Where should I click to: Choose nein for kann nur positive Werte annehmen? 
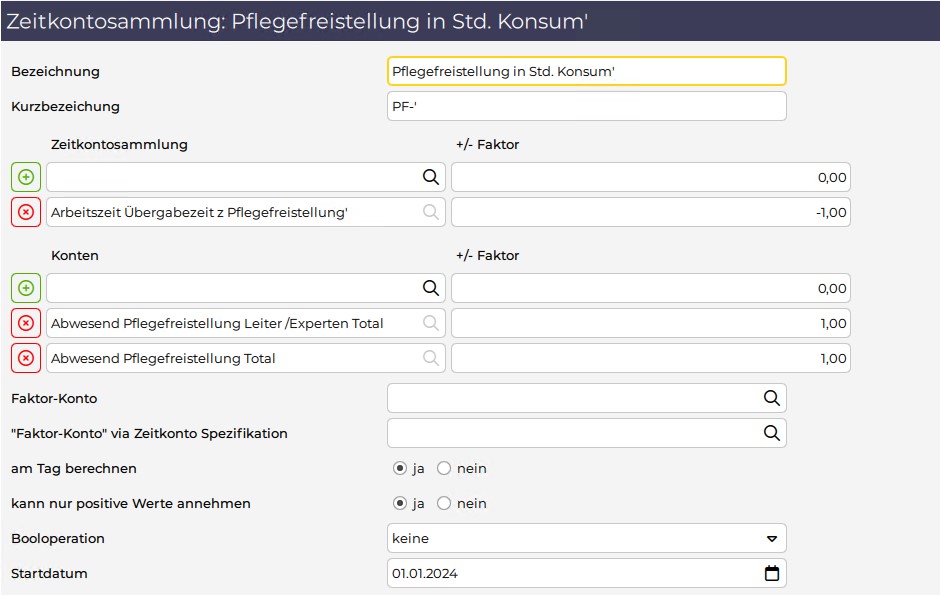[444, 503]
